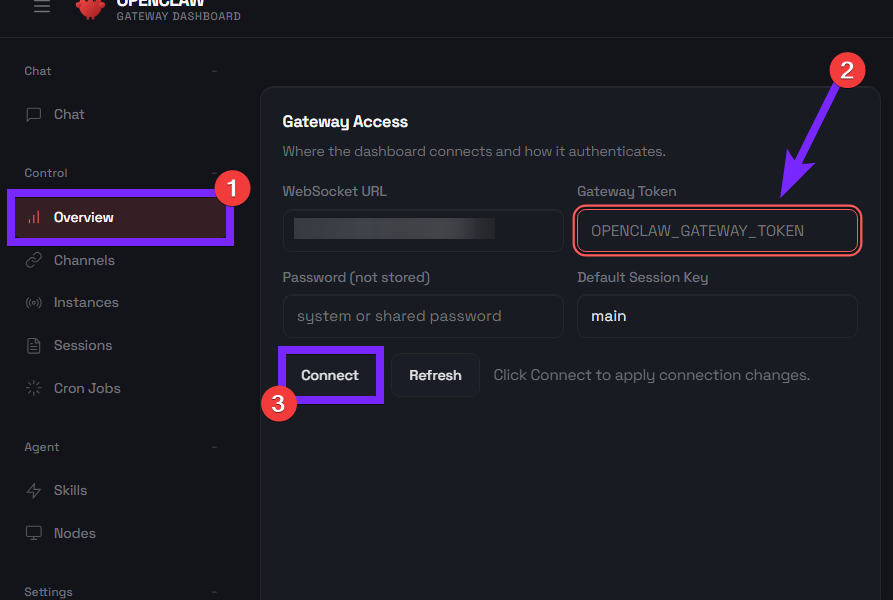
Task: Collapse the Chat sidebar section
Action: click(214, 71)
